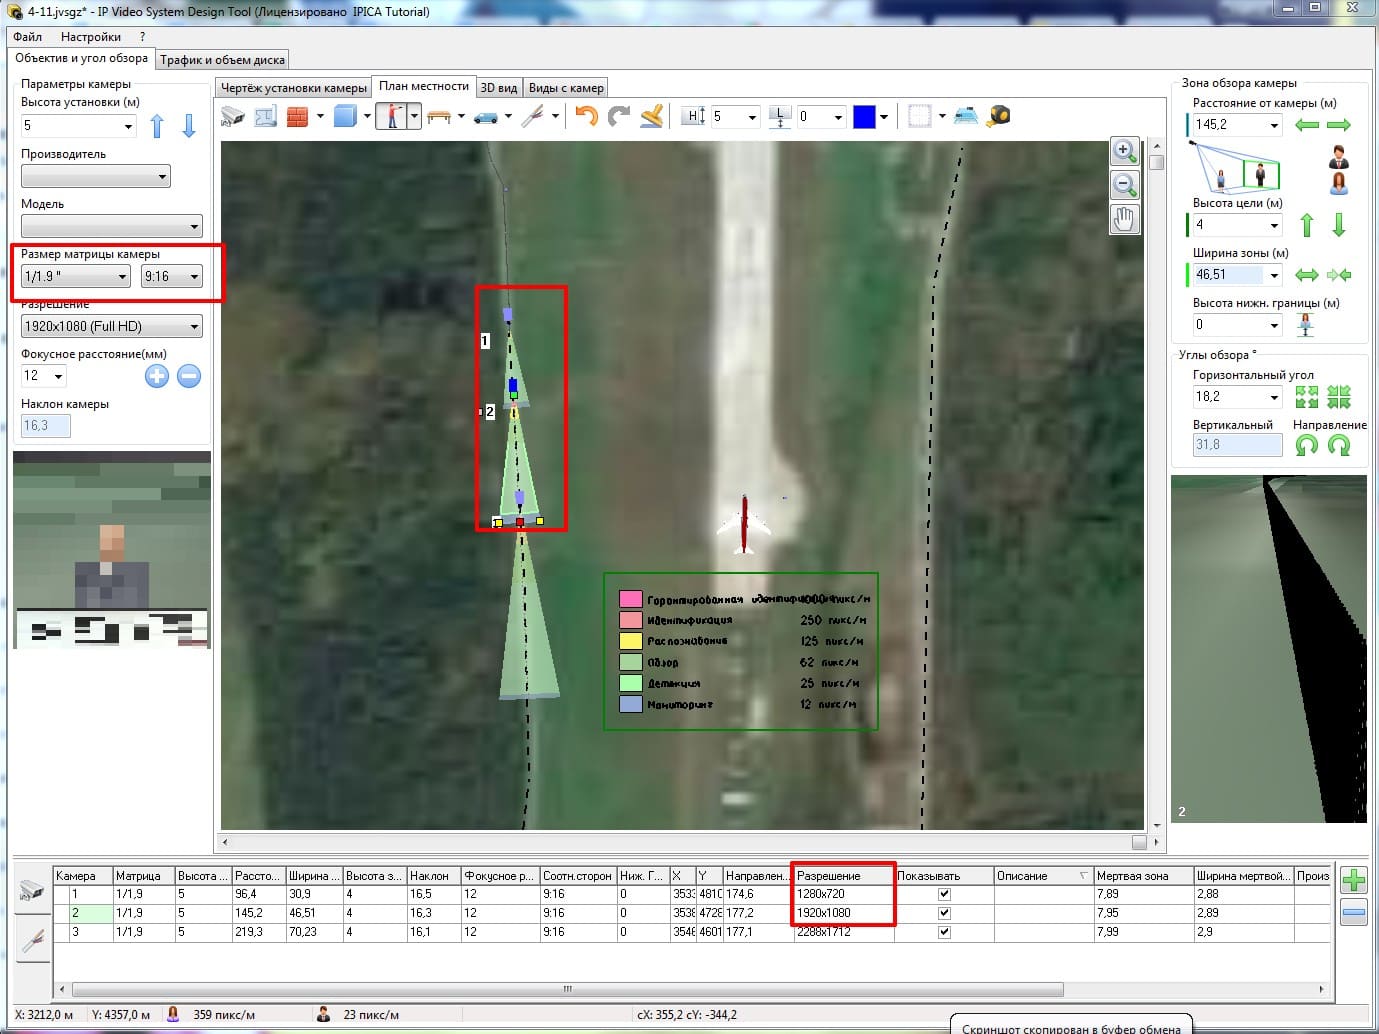Open the Производитель dropdown

(96, 177)
